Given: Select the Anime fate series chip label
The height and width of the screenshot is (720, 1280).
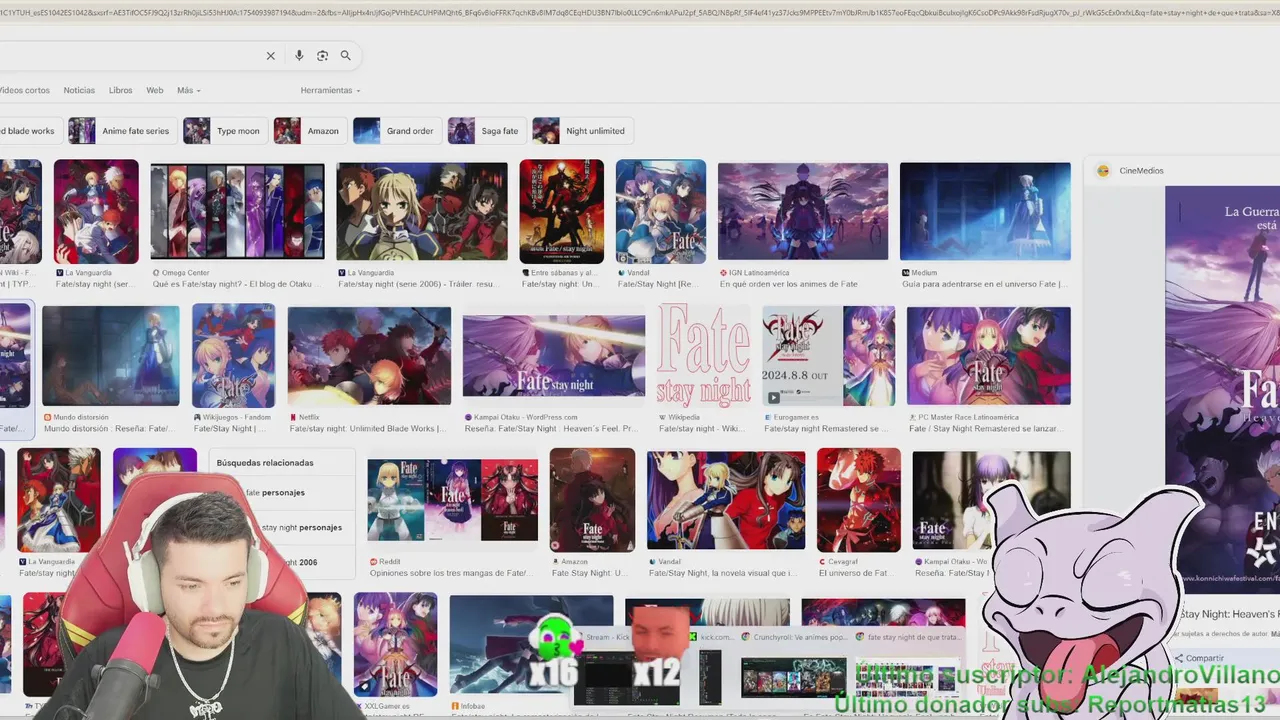Looking at the screenshot, I should click(136, 131).
